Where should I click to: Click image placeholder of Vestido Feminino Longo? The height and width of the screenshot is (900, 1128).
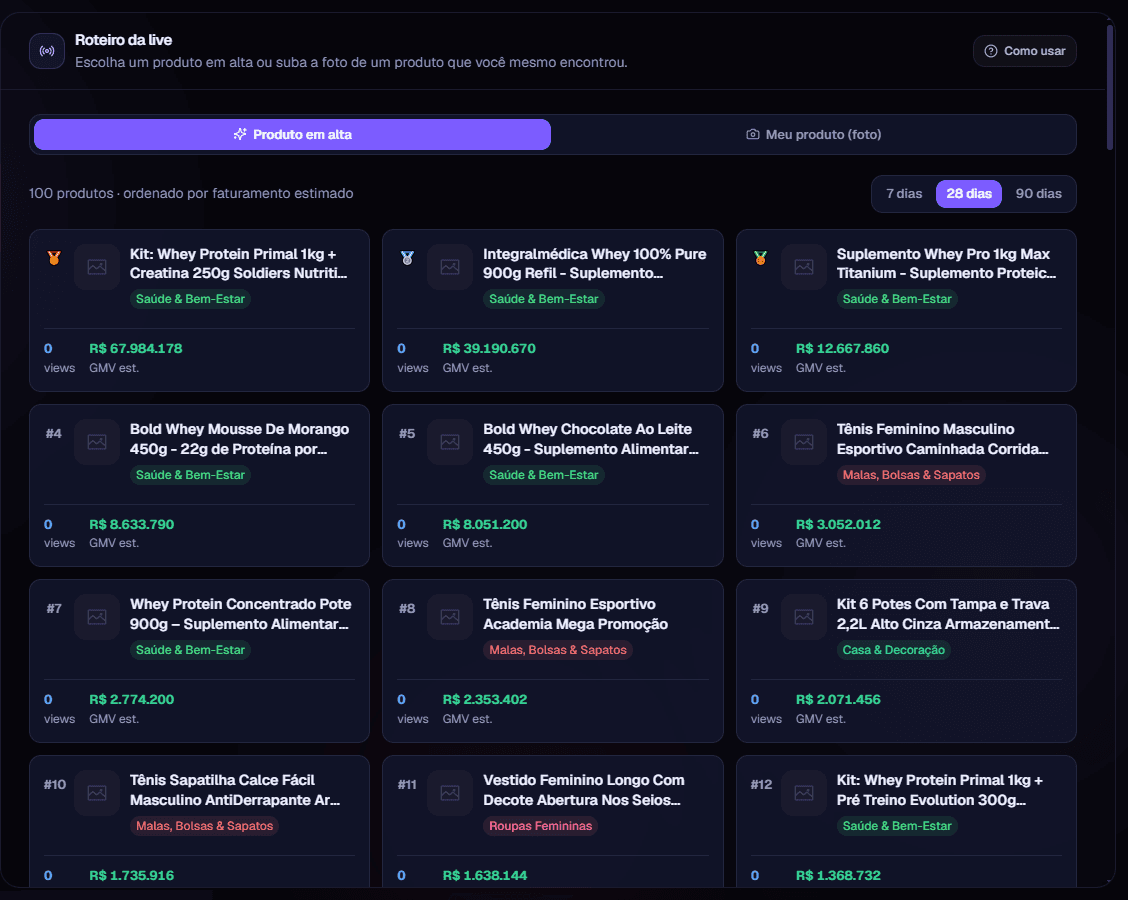tap(450, 793)
